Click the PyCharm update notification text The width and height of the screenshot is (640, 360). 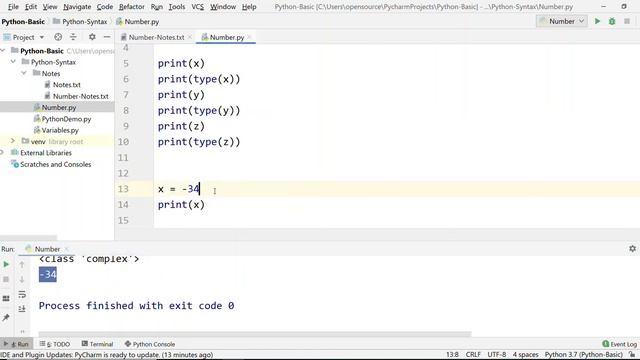(107, 354)
